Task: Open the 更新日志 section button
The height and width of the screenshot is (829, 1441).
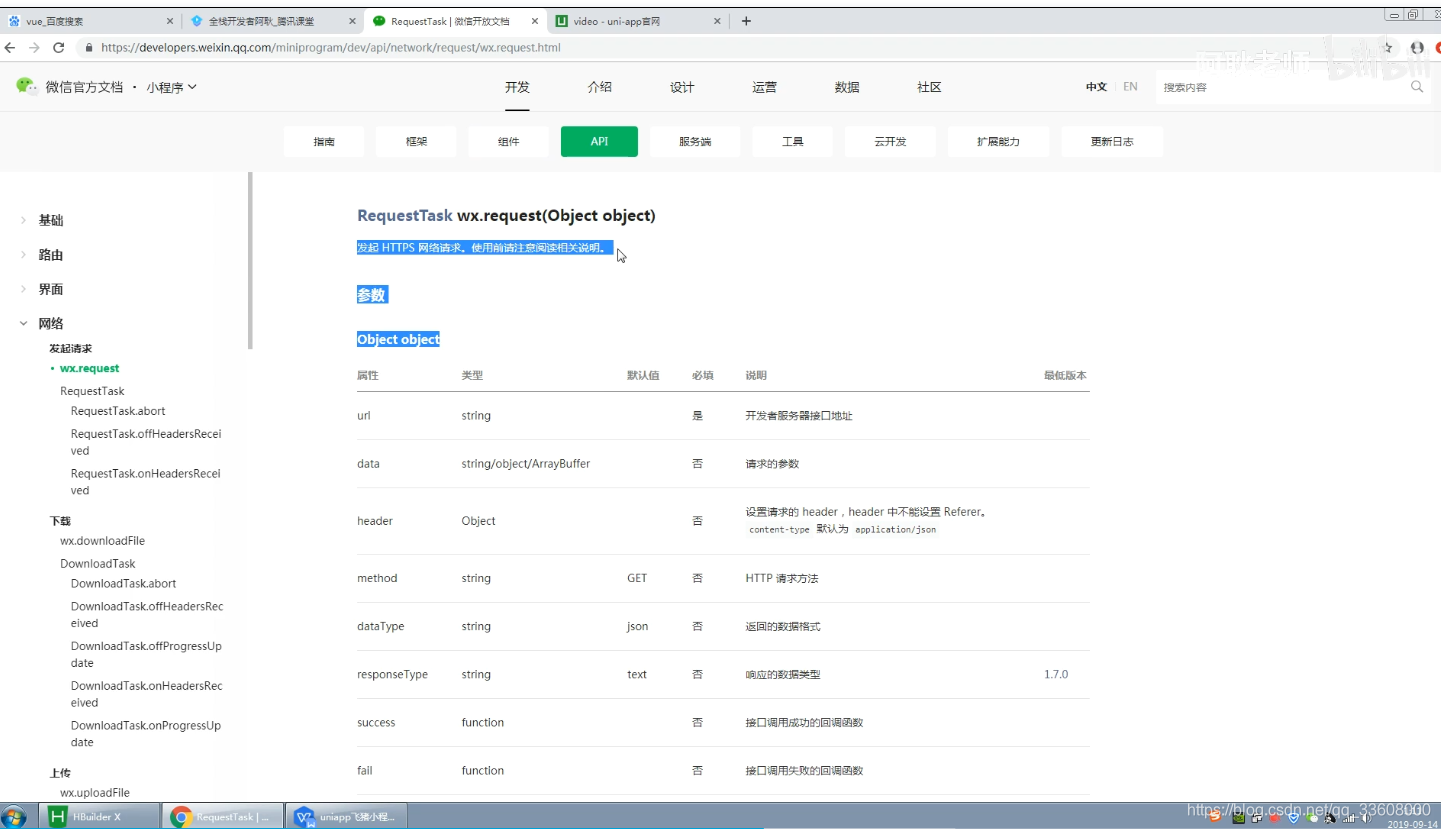Action: [x=1112, y=142]
